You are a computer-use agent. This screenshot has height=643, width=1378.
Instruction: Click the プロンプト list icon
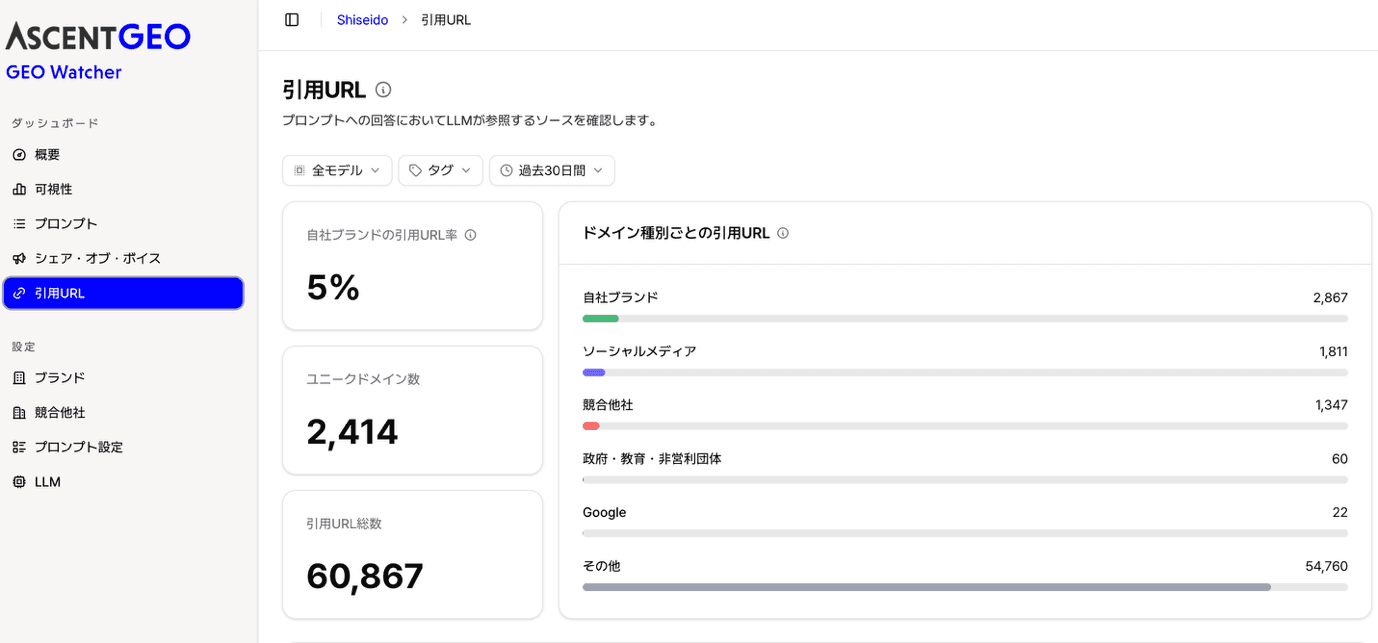[x=19, y=224]
